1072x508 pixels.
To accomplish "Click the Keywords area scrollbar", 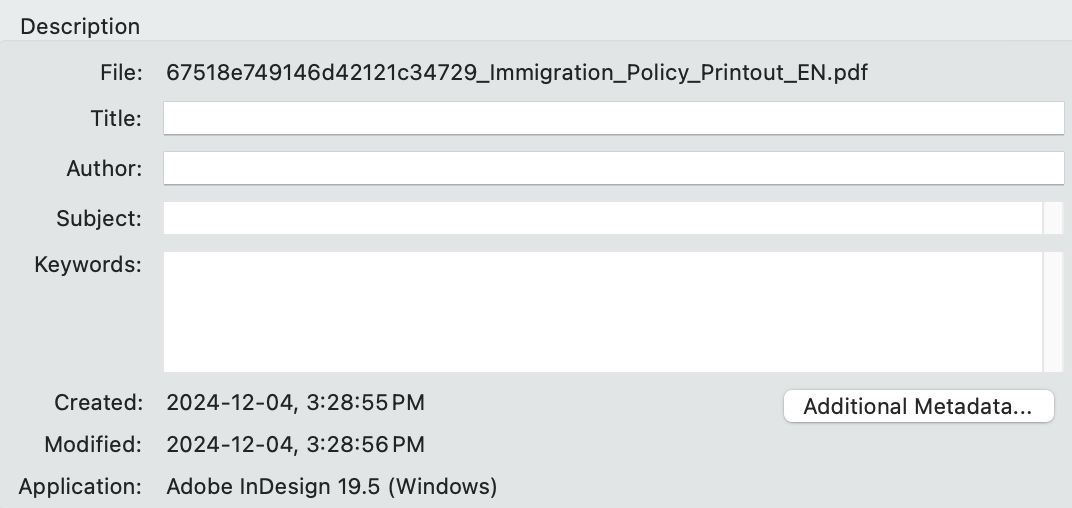I will (1052, 311).
